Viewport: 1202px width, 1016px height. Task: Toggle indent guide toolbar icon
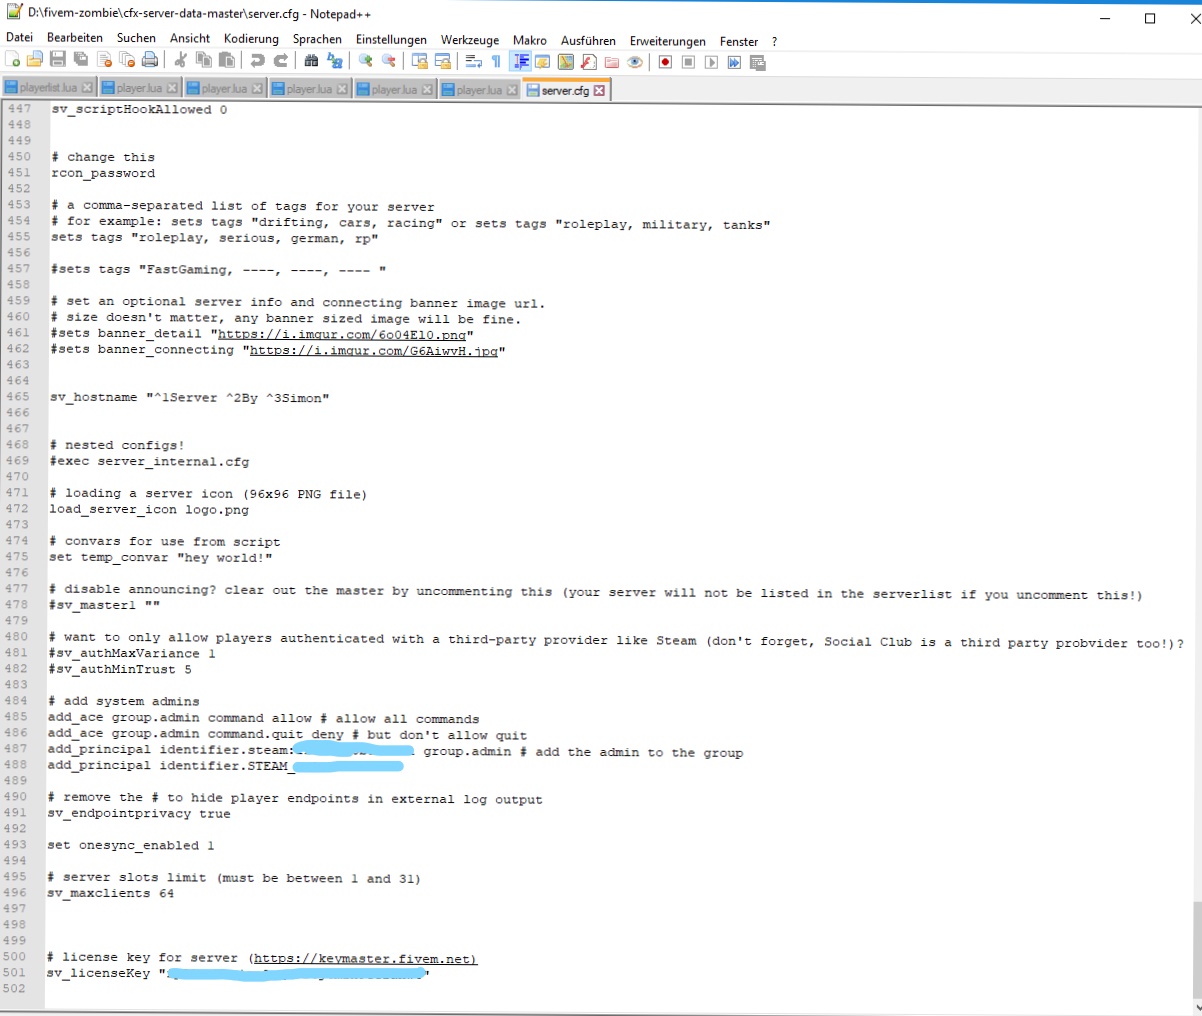pyautogui.click(x=521, y=61)
